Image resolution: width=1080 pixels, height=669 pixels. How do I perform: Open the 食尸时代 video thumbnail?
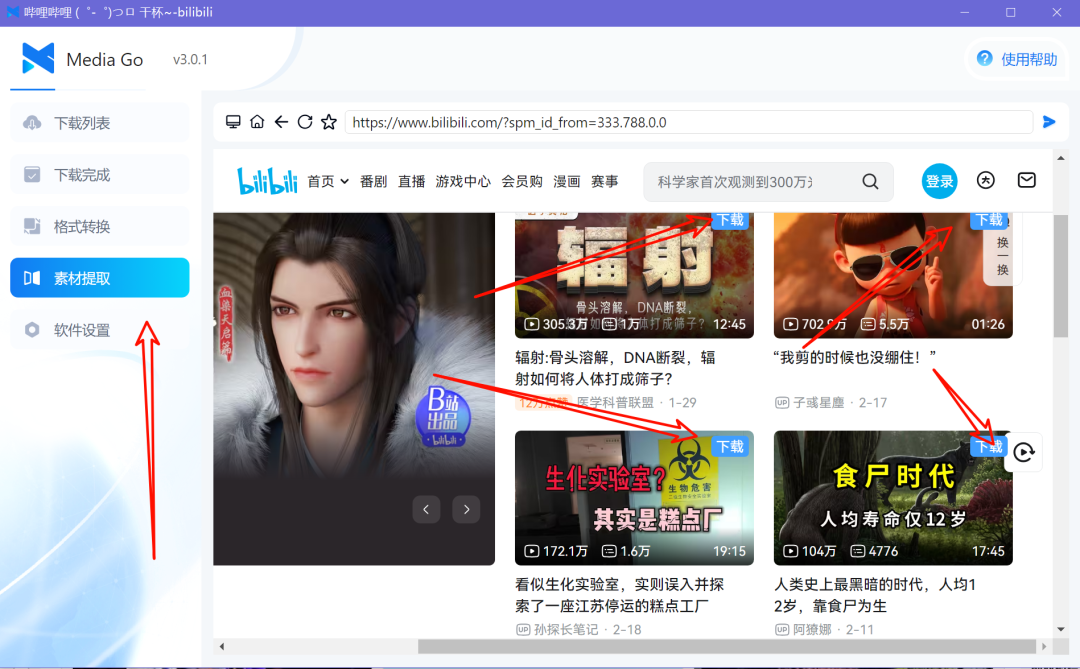click(x=893, y=498)
